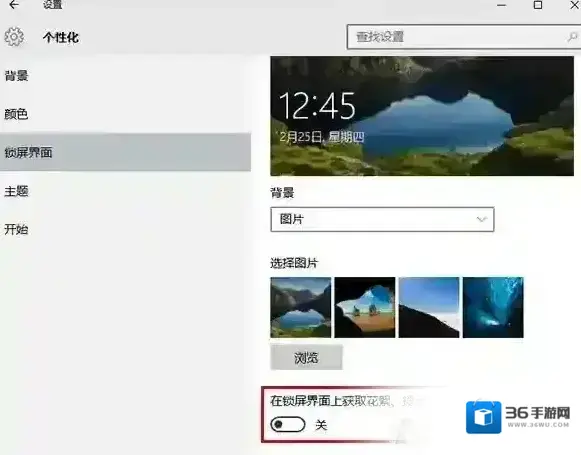
Task: Open the settings gear icon beside 个性化
Action: tap(14, 37)
